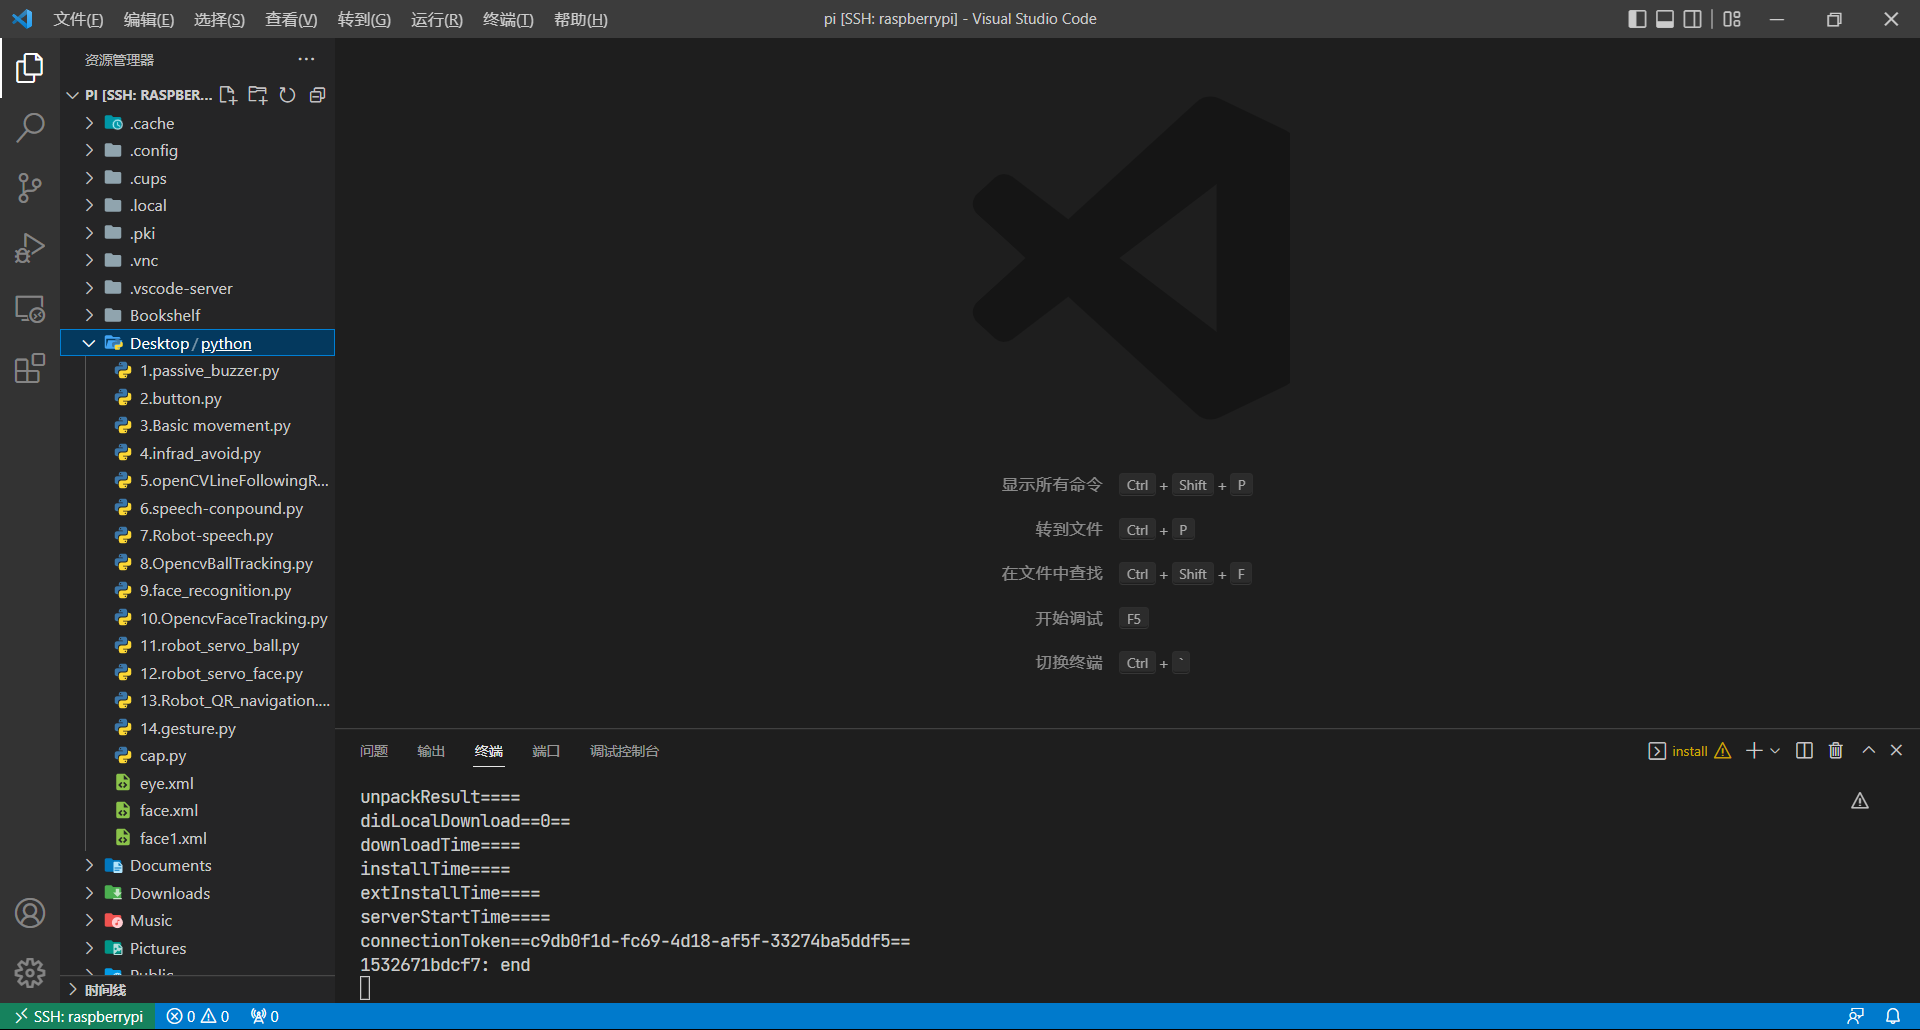Open the Source Control view
The image size is (1920, 1030).
(30, 188)
